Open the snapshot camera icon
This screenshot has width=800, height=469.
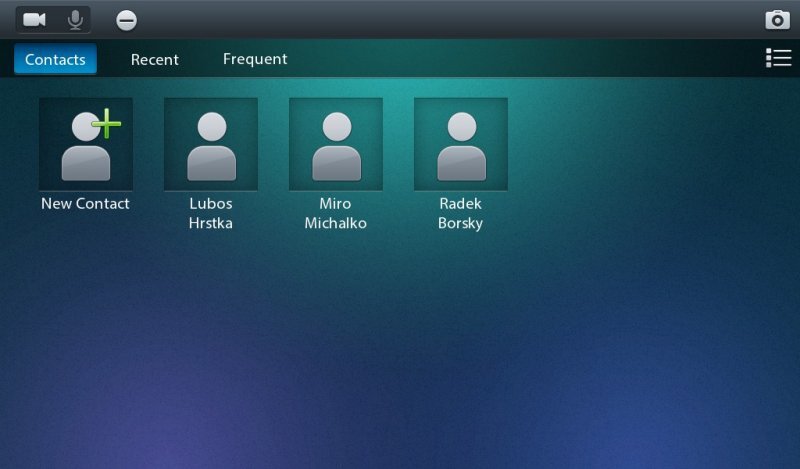(777, 20)
